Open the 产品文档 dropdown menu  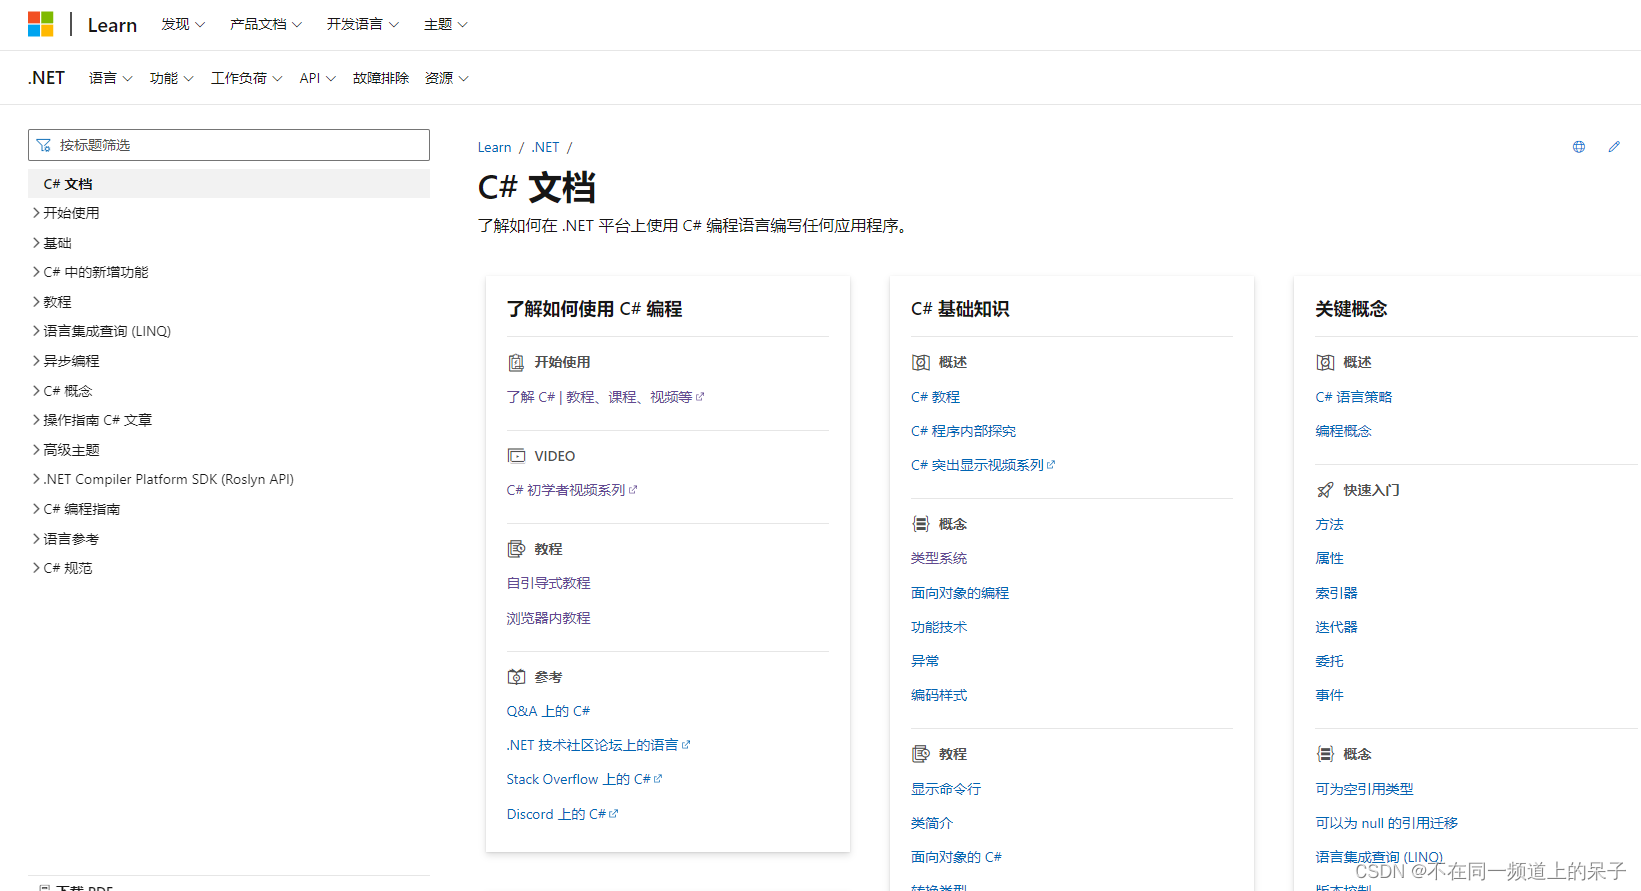266,24
